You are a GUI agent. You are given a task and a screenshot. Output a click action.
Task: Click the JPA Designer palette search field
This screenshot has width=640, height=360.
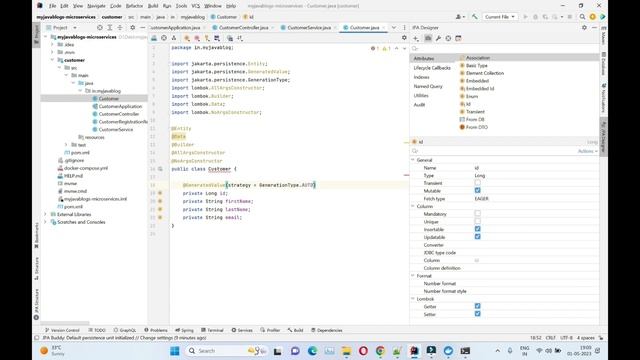pos(504,49)
